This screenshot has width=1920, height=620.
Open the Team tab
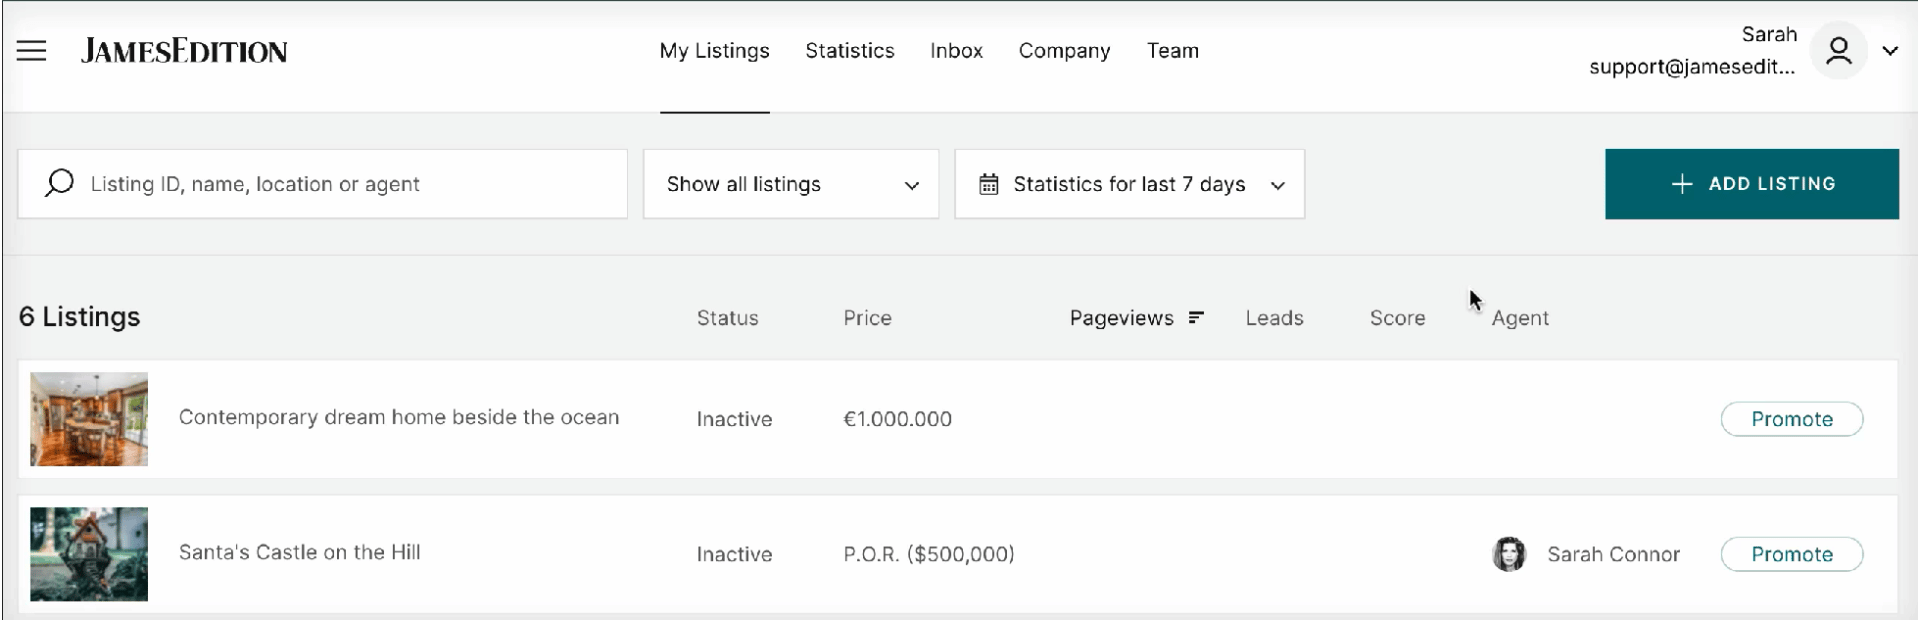click(1173, 51)
